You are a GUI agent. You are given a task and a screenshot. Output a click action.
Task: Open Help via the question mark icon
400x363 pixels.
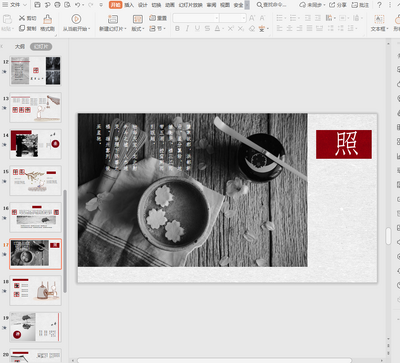pyautogui.click(x=379, y=5)
